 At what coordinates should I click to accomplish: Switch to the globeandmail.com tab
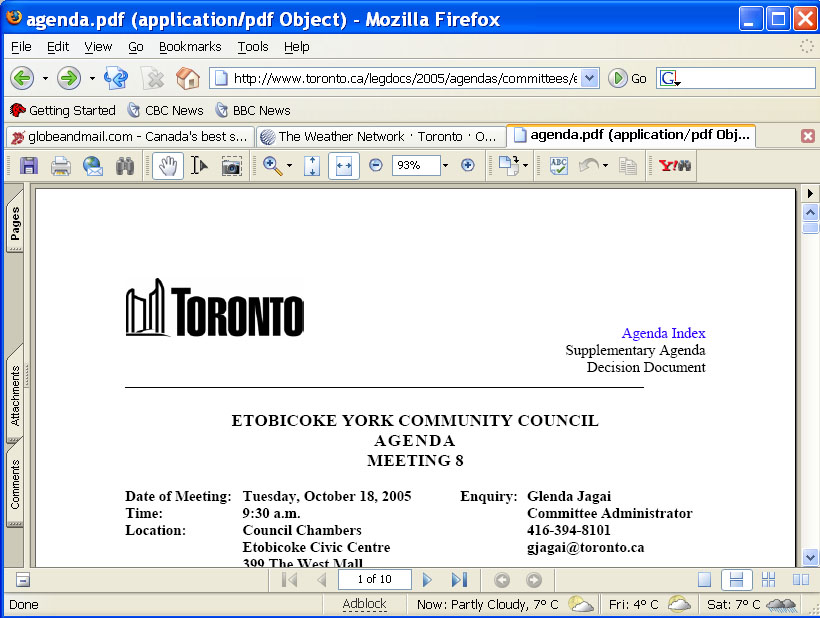coord(130,136)
